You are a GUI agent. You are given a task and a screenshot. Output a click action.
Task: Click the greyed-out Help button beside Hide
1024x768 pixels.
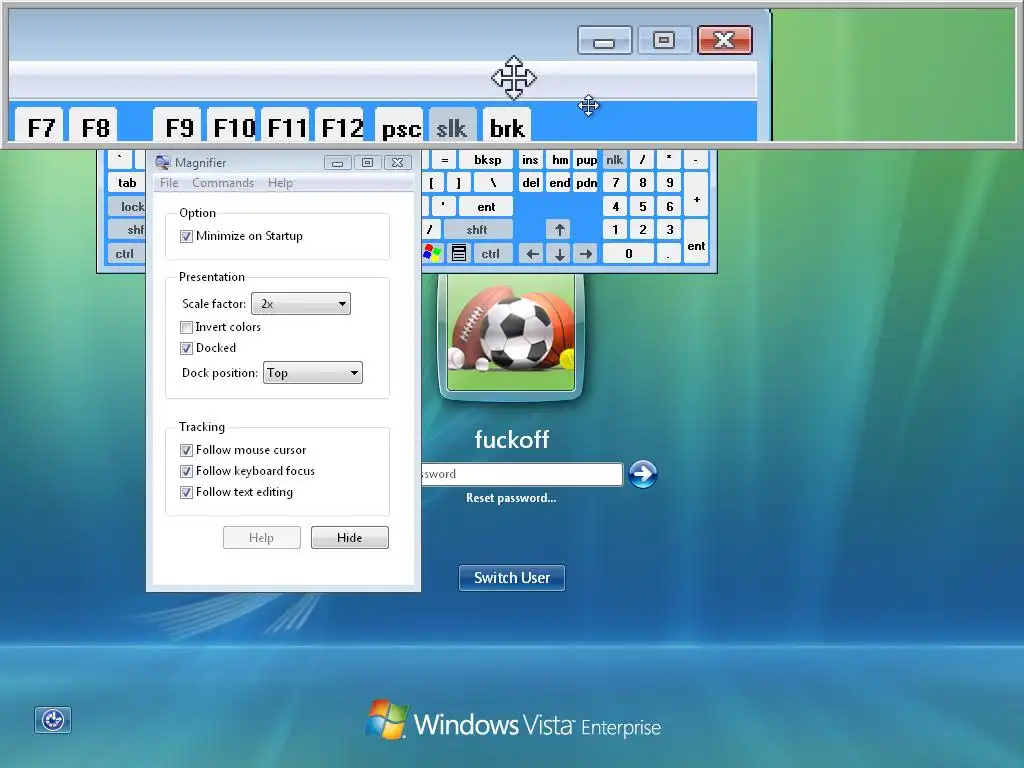(261, 537)
